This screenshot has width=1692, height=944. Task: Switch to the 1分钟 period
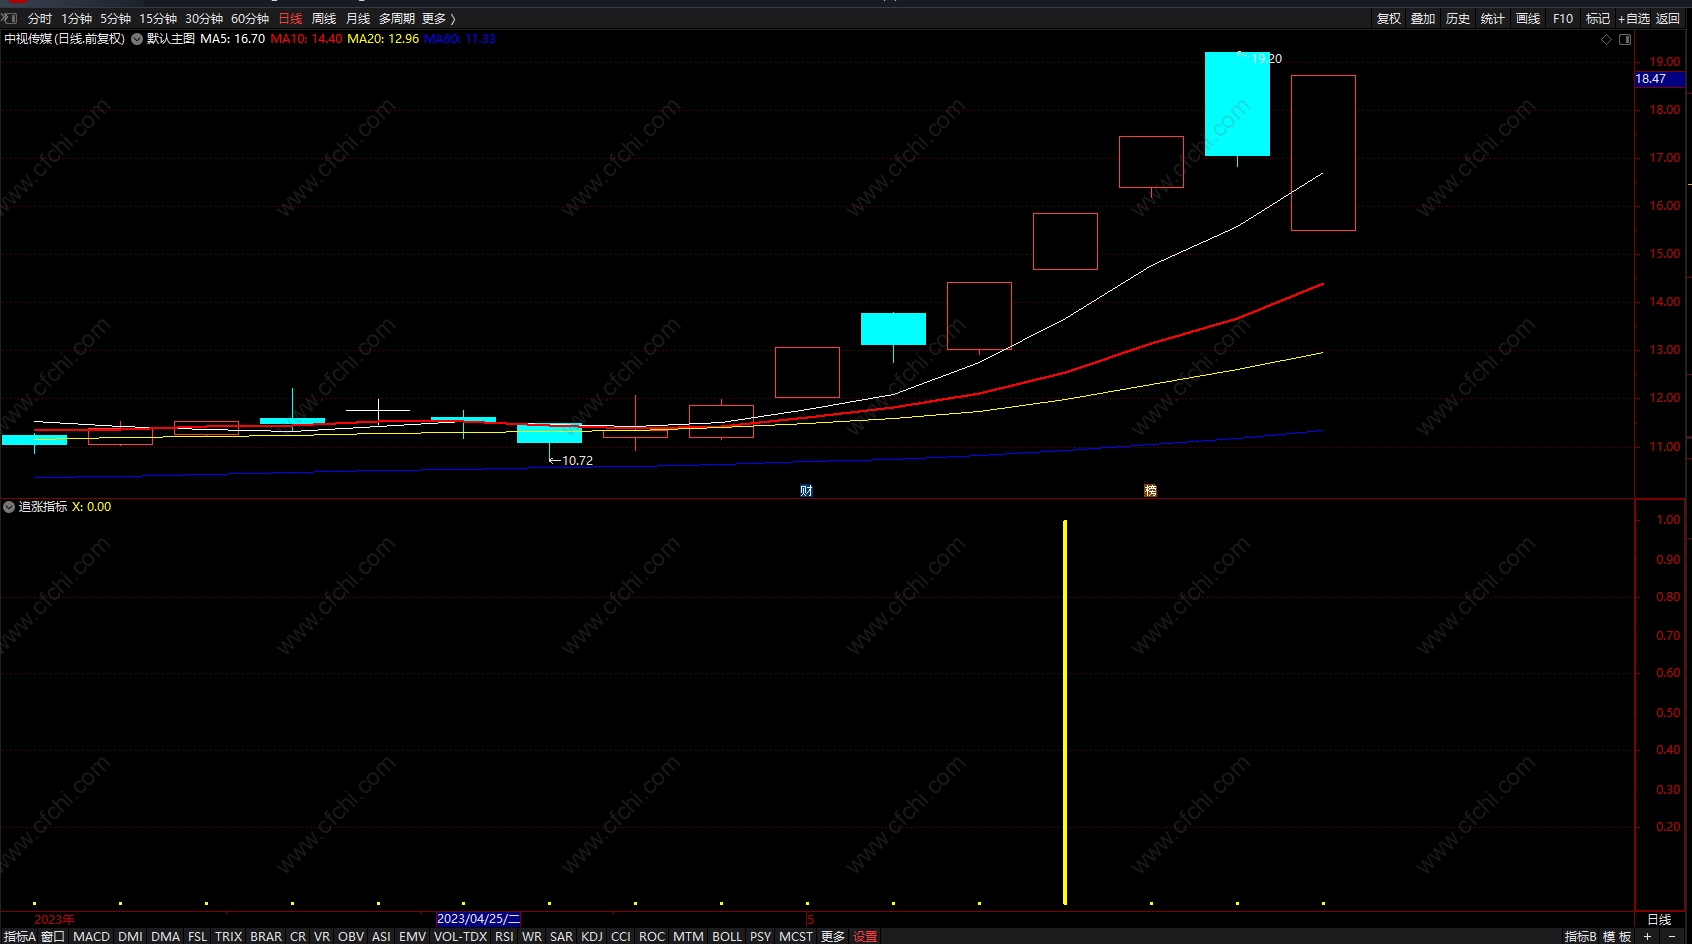[x=77, y=19]
